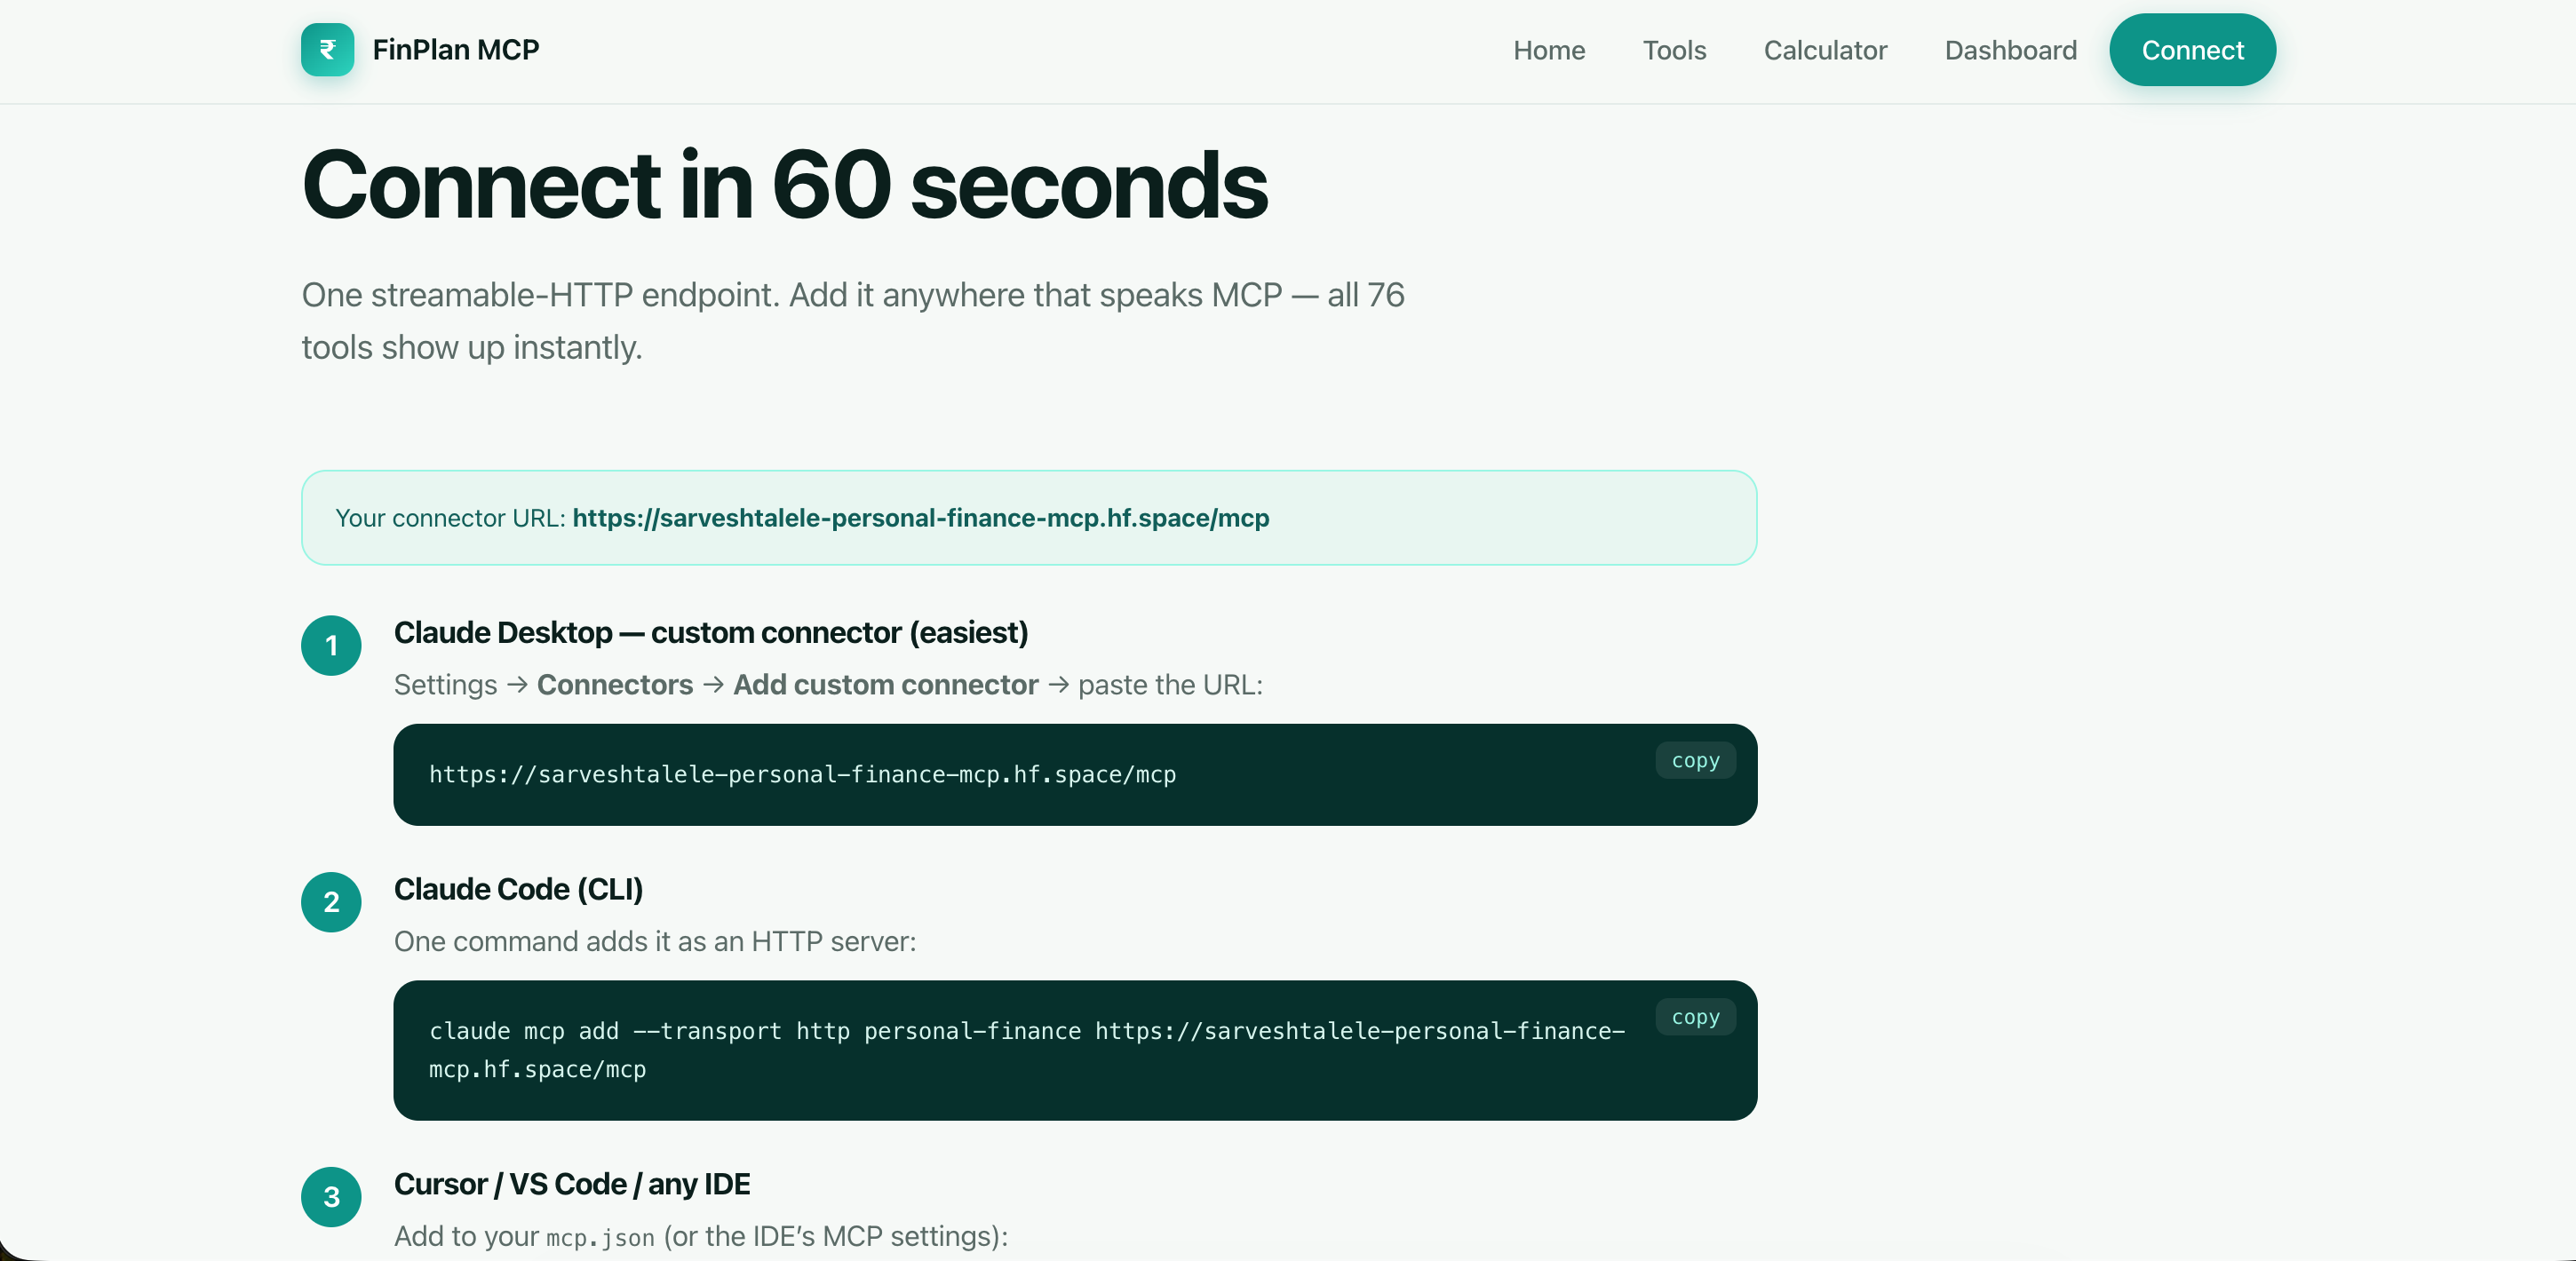Click 'Claude Desktop — custom connector (easiest)' heading
The height and width of the screenshot is (1261, 2576).
click(x=711, y=633)
